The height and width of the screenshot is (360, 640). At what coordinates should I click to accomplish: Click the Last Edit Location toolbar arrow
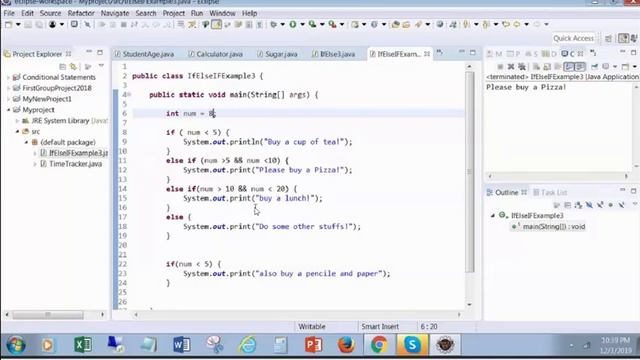pos(506,24)
